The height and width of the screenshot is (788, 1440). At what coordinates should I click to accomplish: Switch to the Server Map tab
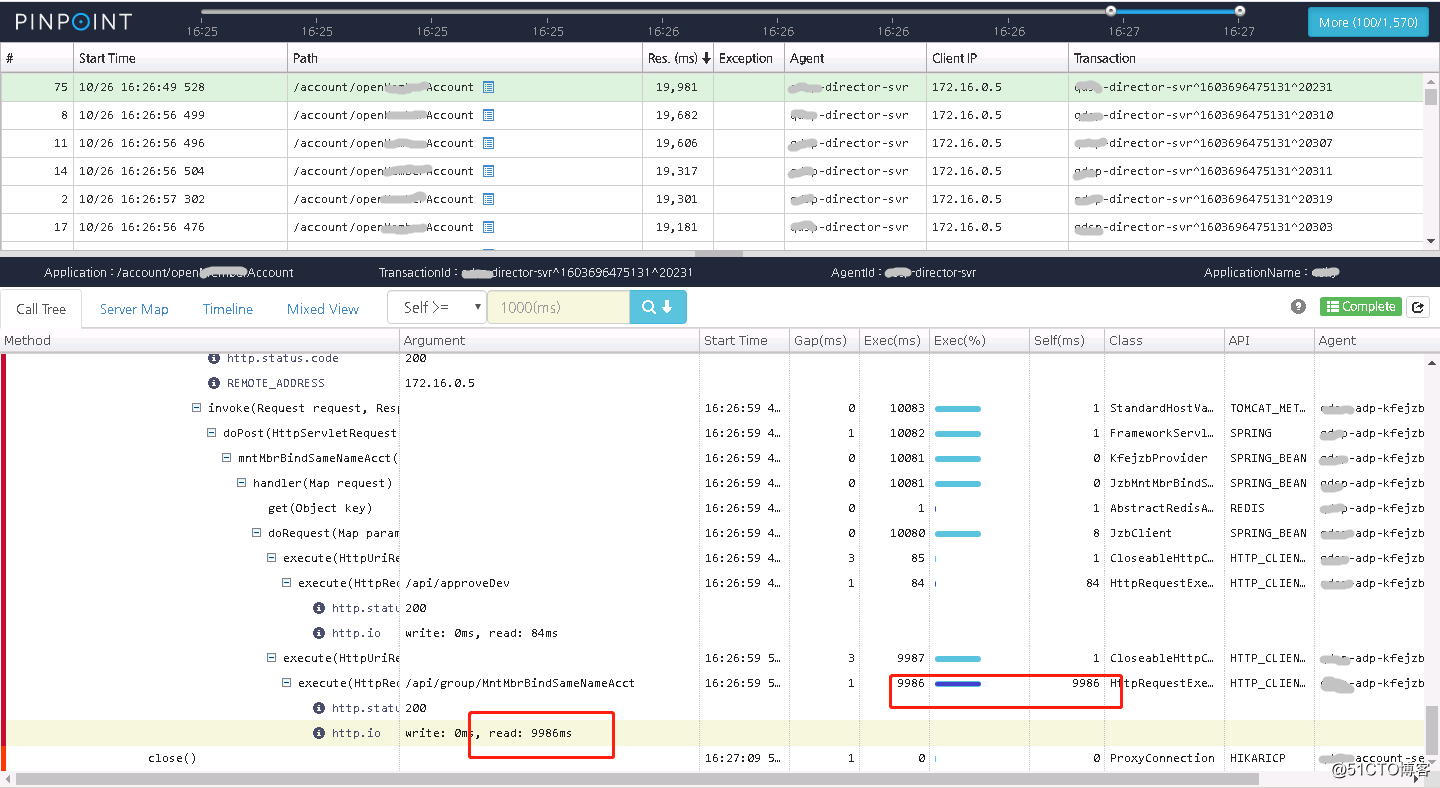pyautogui.click(x=134, y=309)
